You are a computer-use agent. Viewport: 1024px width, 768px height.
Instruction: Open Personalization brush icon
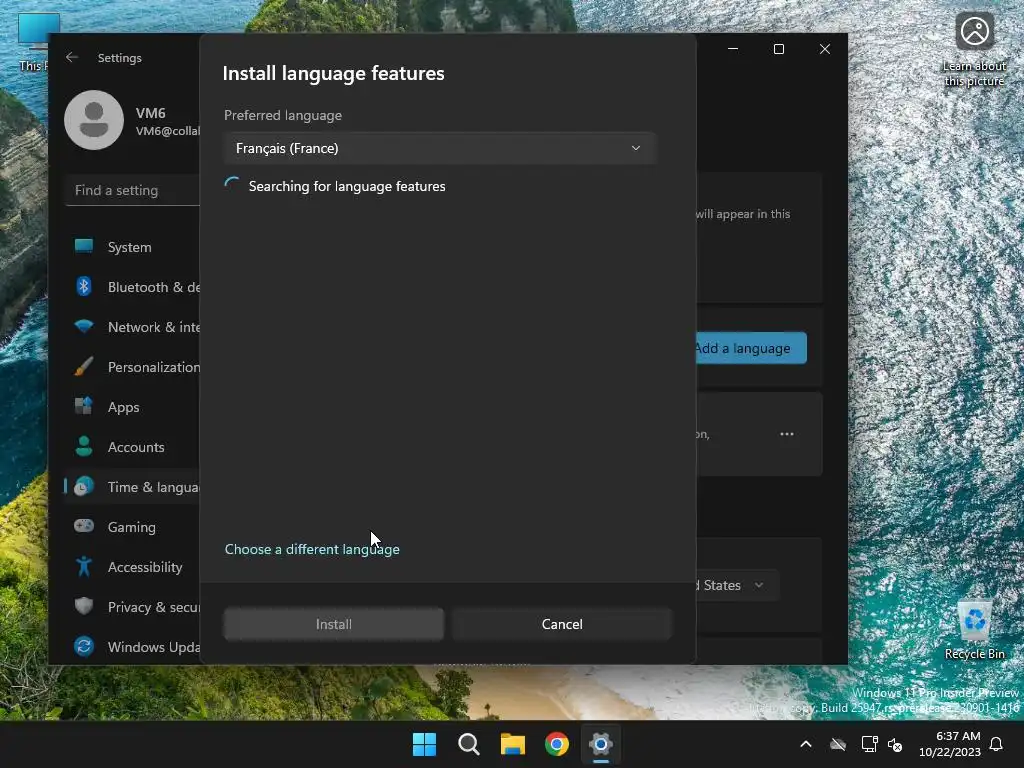tap(84, 367)
